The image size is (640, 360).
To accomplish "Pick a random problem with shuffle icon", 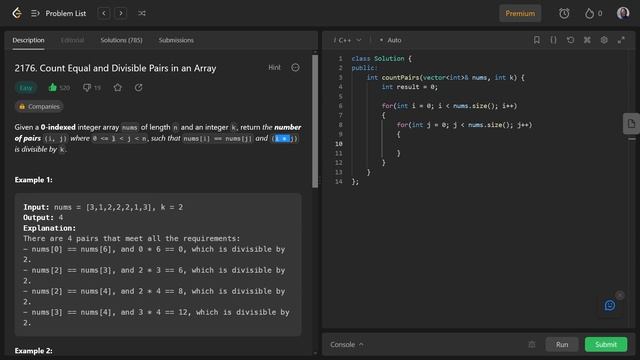I will pos(142,13).
